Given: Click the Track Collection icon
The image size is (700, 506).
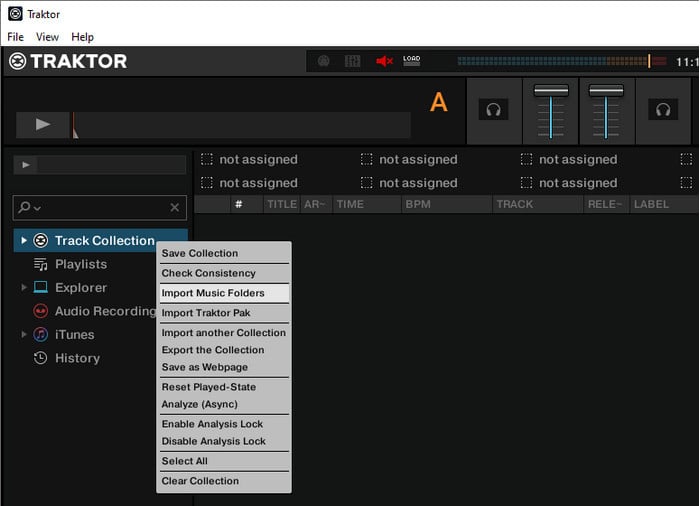Looking at the screenshot, I should 41,241.
